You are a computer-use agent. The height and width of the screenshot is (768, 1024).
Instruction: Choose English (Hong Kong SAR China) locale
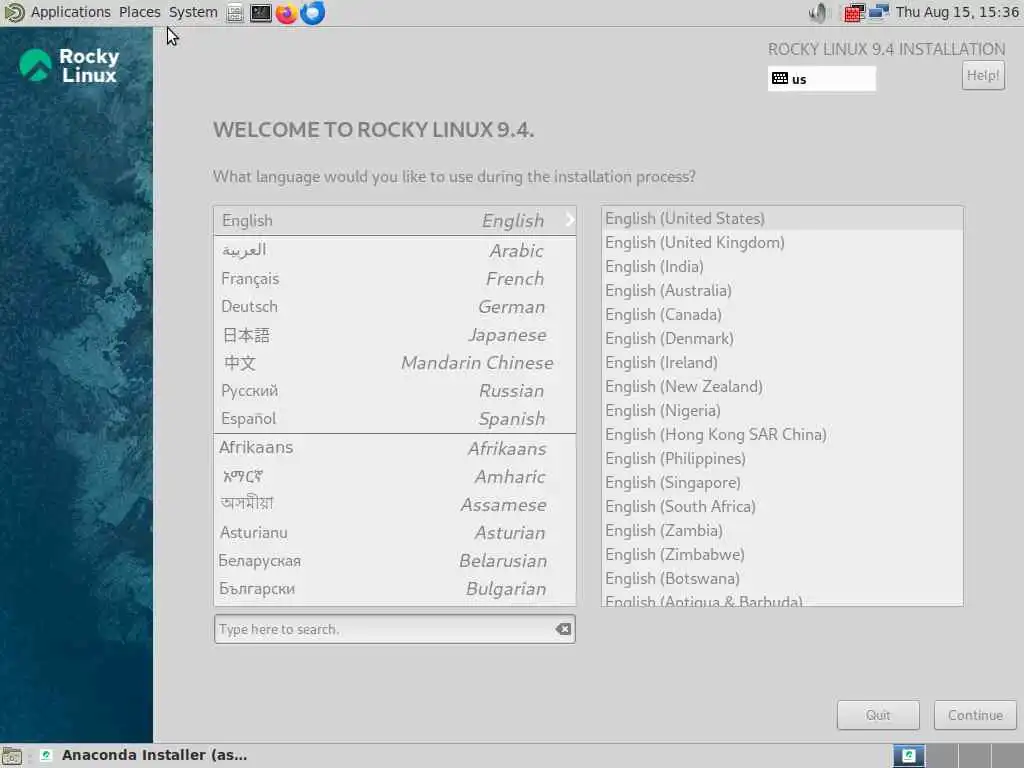click(x=782, y=435)
